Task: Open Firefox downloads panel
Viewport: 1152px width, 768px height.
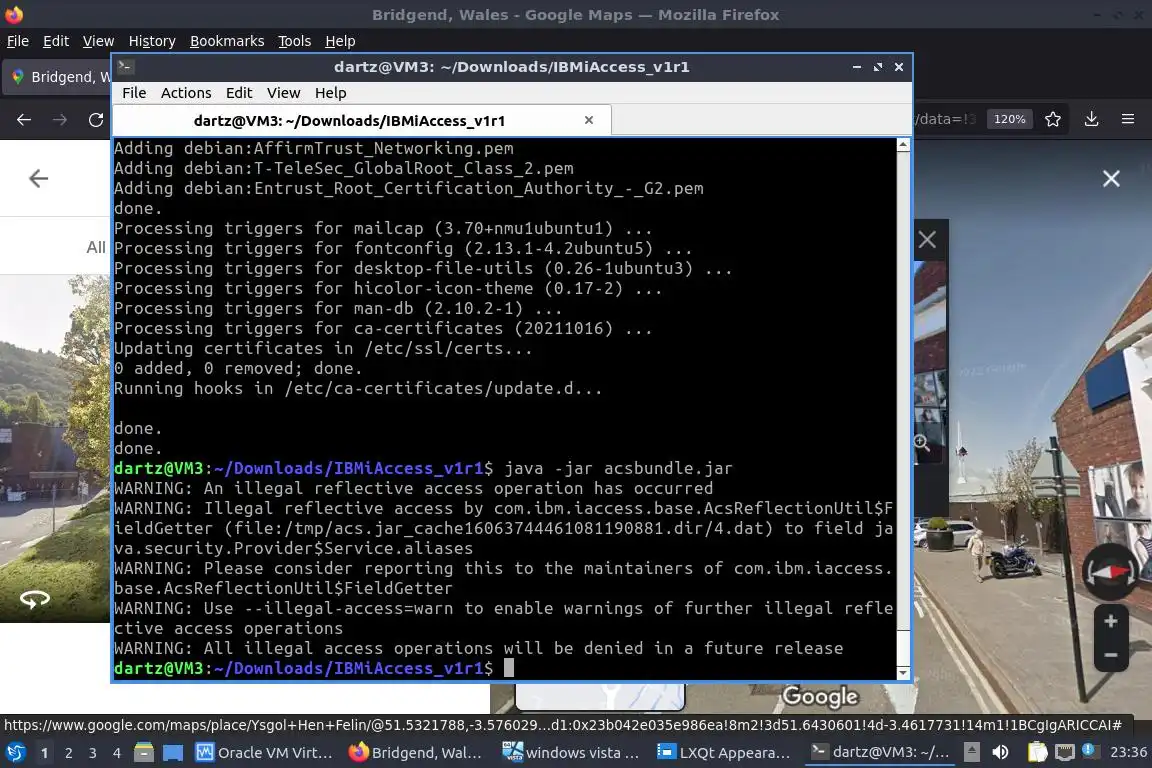Action: coord(1091,119)
